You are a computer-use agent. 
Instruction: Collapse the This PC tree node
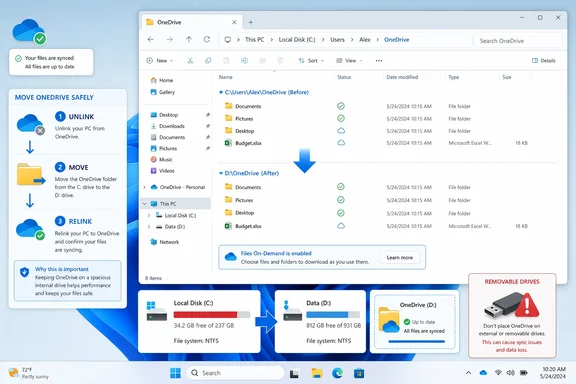(144, 204)
